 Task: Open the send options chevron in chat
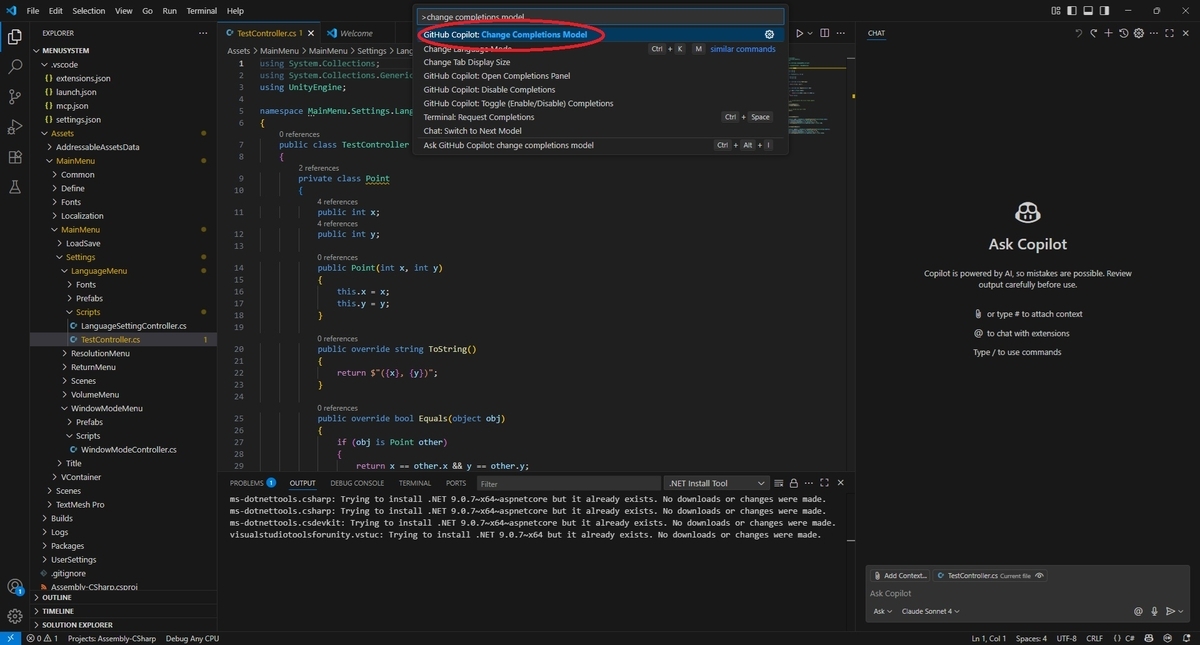pyautogui.click(x=1180, y=611)
